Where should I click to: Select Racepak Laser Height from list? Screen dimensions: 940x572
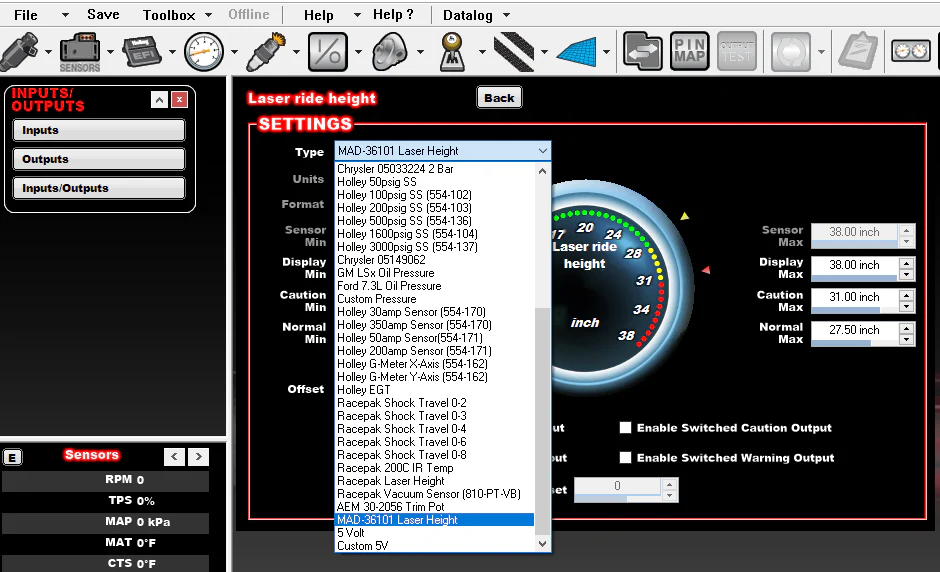pos(390,481)
